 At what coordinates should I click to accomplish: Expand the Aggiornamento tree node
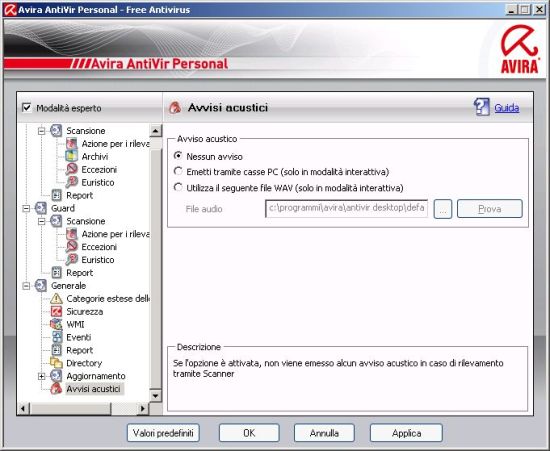click(42, 376)
